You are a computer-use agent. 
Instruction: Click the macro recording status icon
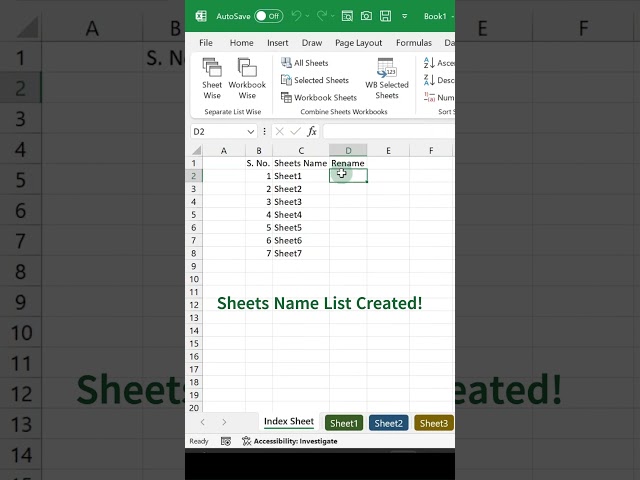click(226, 441)
